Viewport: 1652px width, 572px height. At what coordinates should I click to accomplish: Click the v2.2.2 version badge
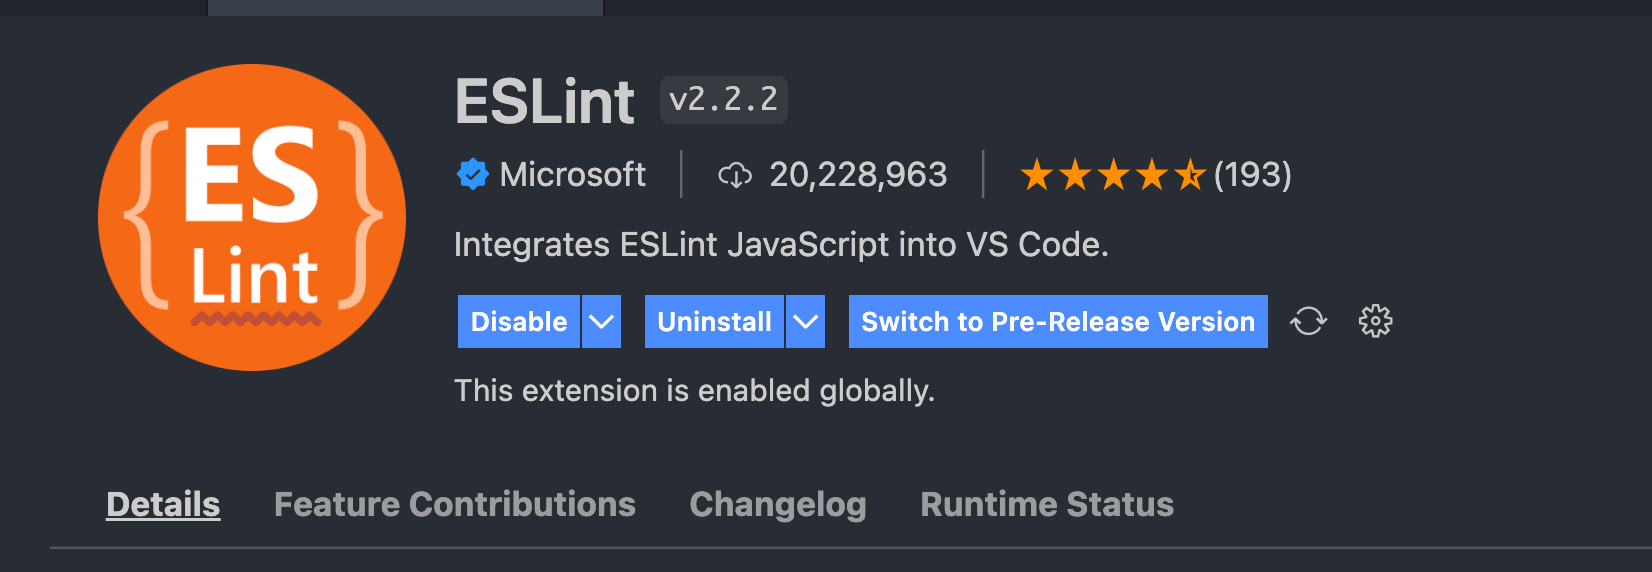724,100
